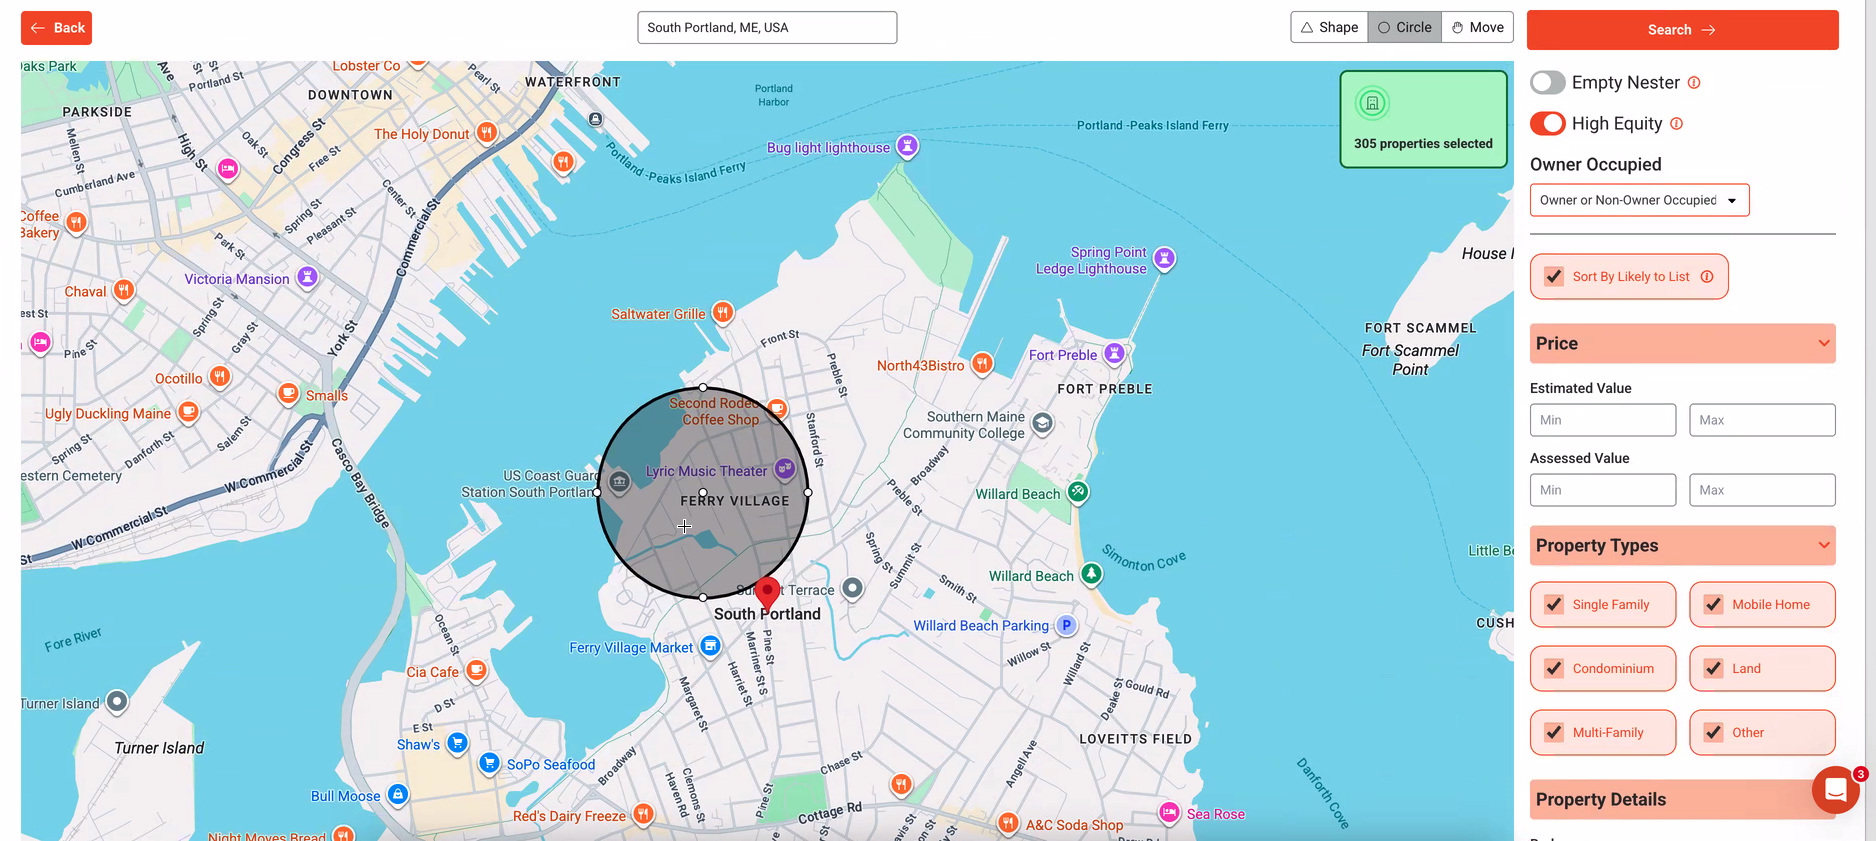Select the Shape drawing mode
Viewport: 1876px width, 841px height.
tap(1329, 27)
